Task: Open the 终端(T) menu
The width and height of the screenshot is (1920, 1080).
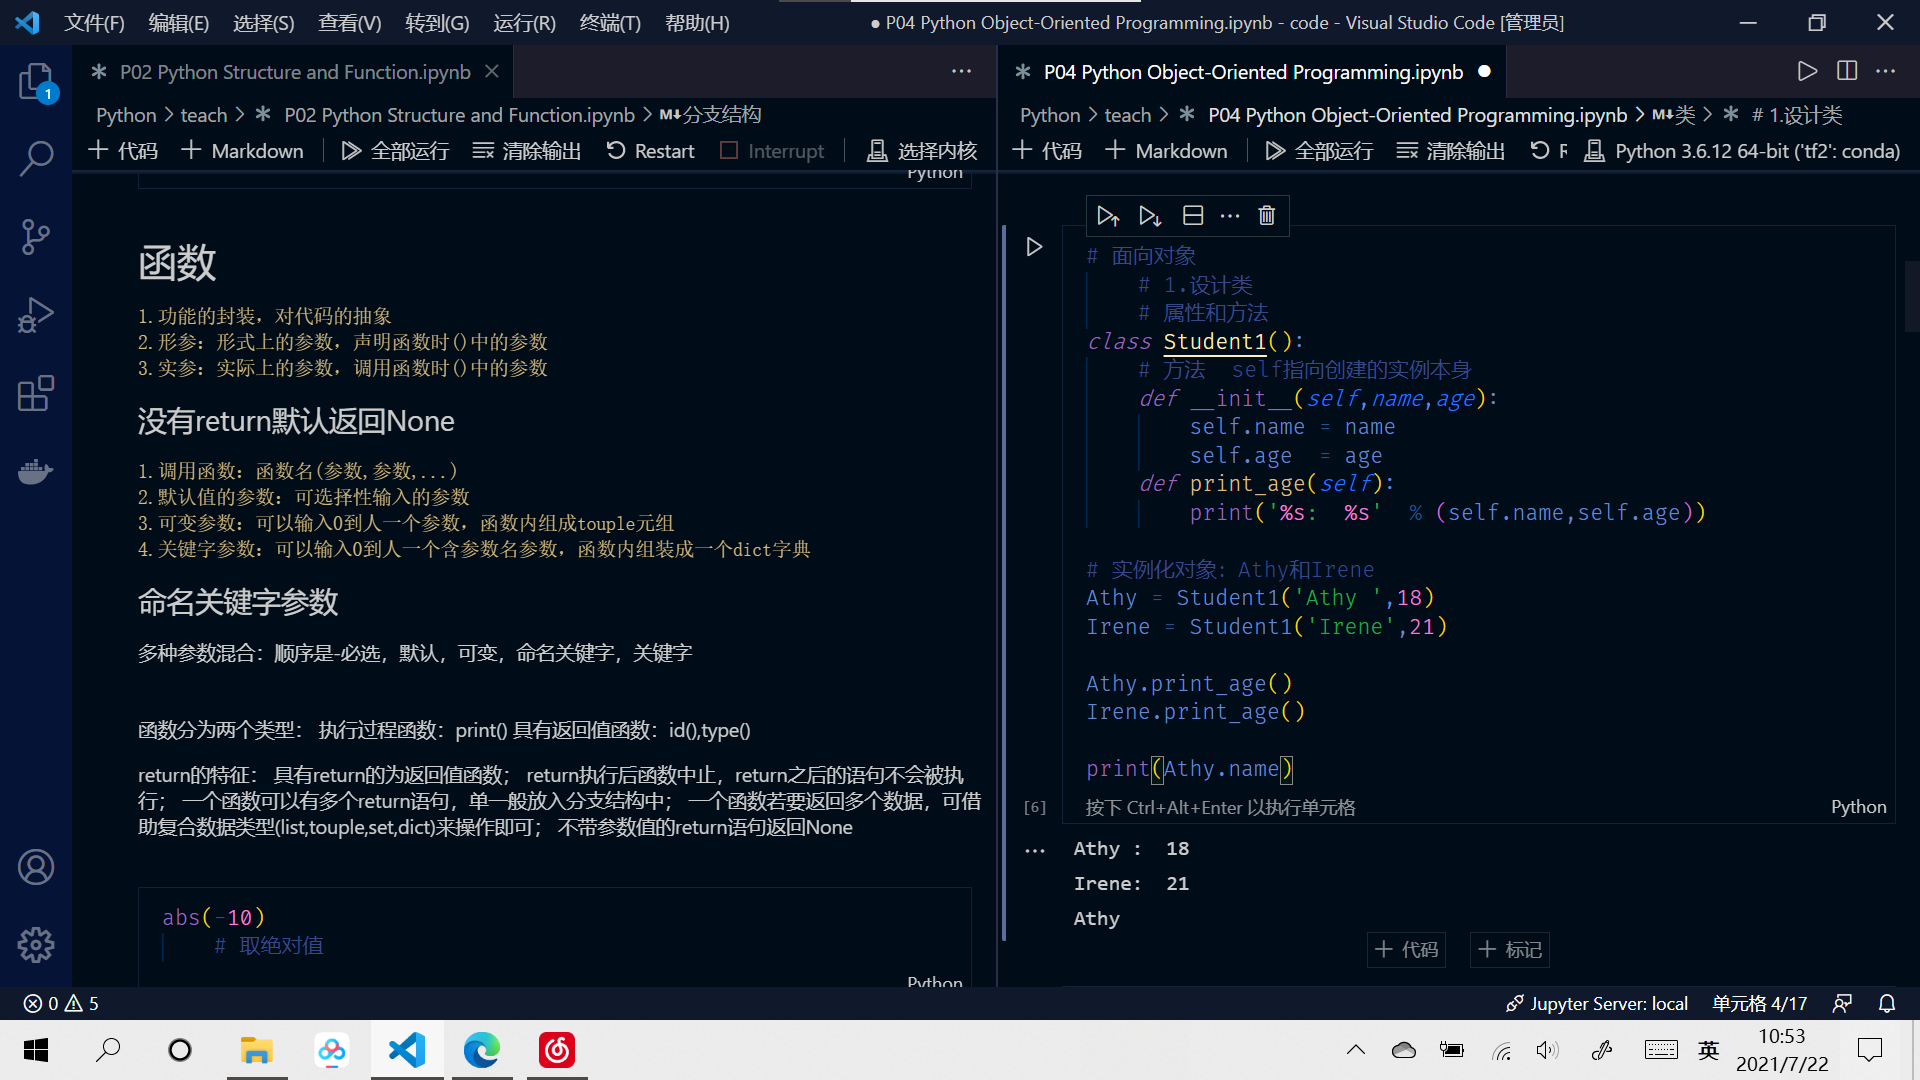Action: (609, 22)
